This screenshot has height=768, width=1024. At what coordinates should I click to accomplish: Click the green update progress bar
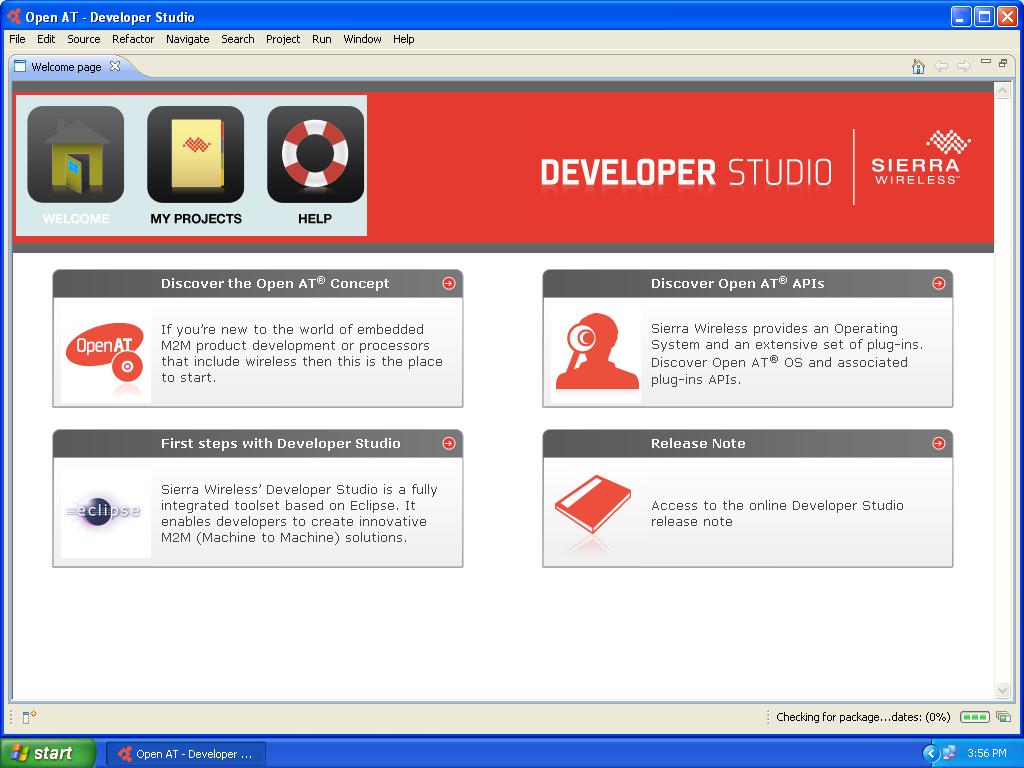975,717
